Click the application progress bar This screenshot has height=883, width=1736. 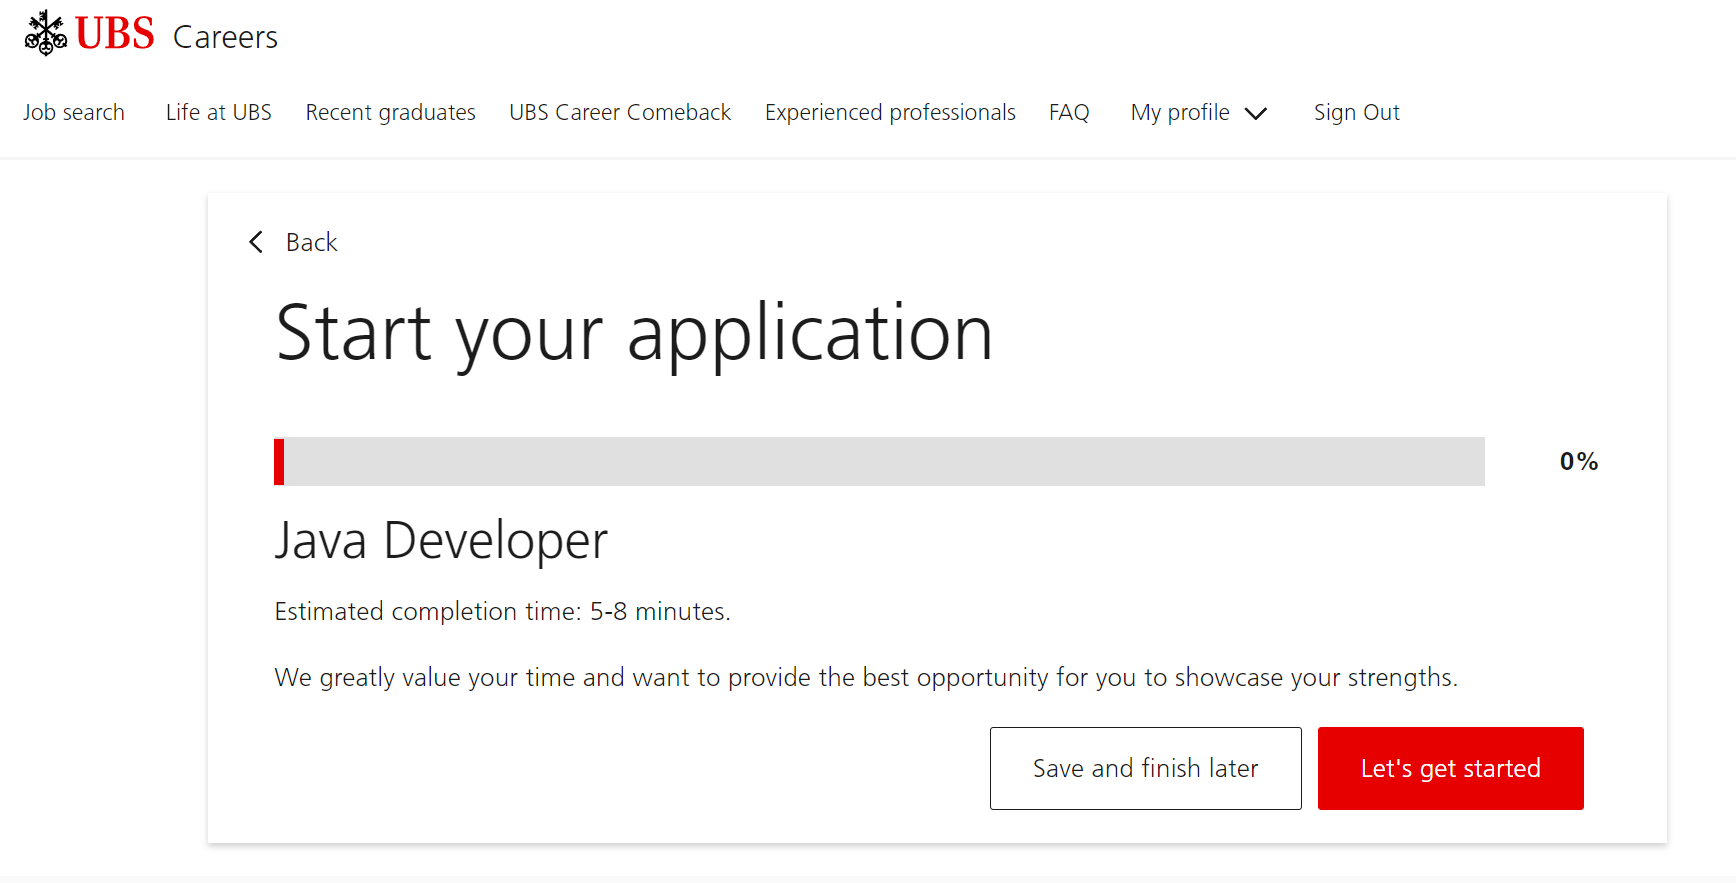879,461
